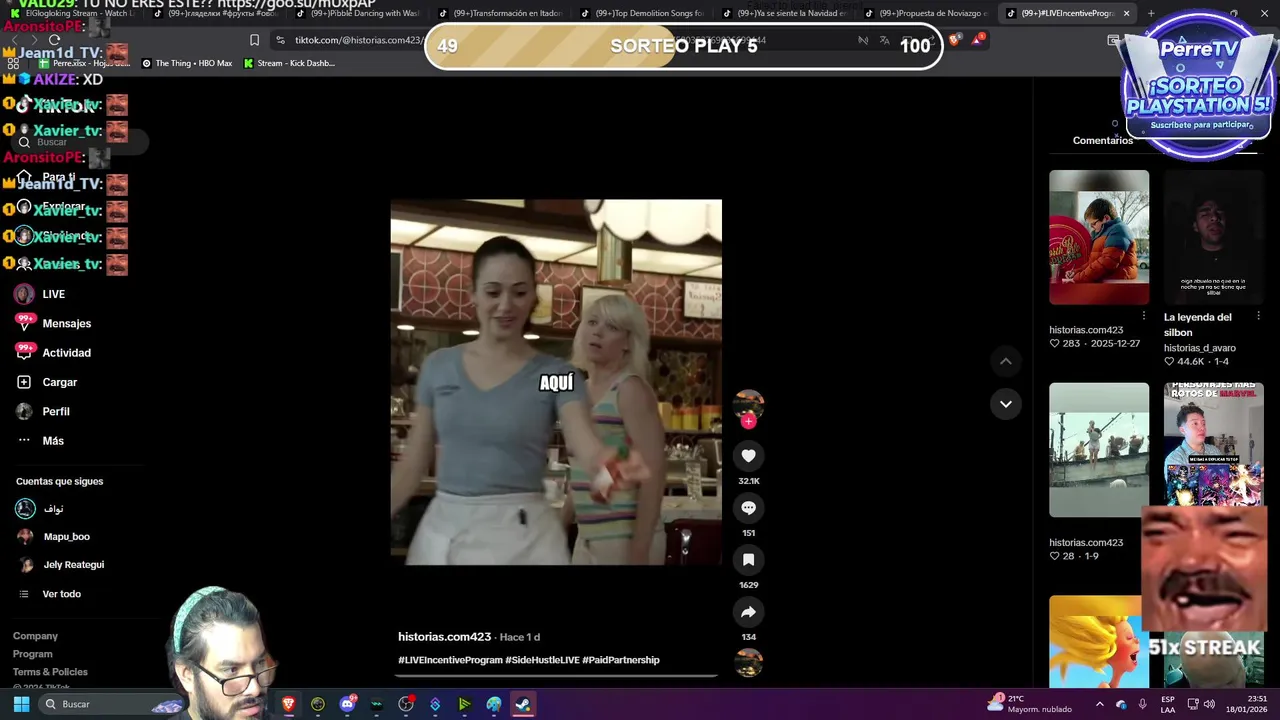This screenshot has width=1280, height=720.
Task: Open LIVE in TikTok sidebar
Action: (x=54, y=294)
